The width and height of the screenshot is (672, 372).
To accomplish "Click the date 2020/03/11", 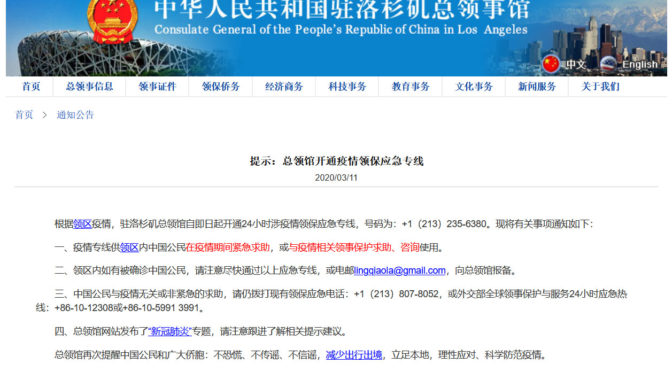I will (336, 177).
